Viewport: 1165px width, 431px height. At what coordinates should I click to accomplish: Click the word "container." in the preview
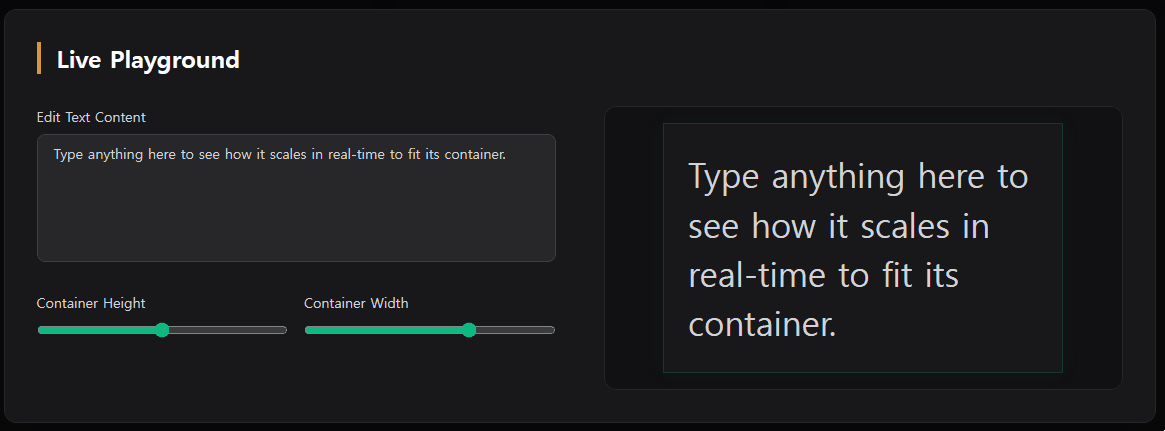coord(762,324)
